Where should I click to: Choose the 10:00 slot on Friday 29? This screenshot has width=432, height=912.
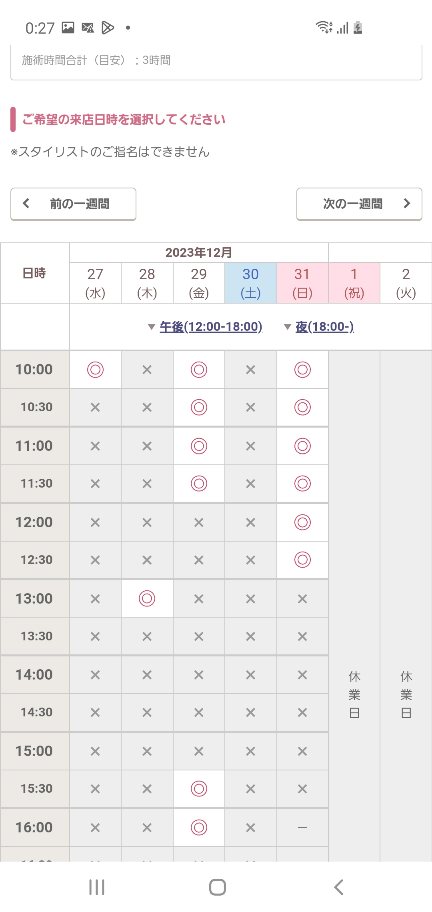(199, 369)
